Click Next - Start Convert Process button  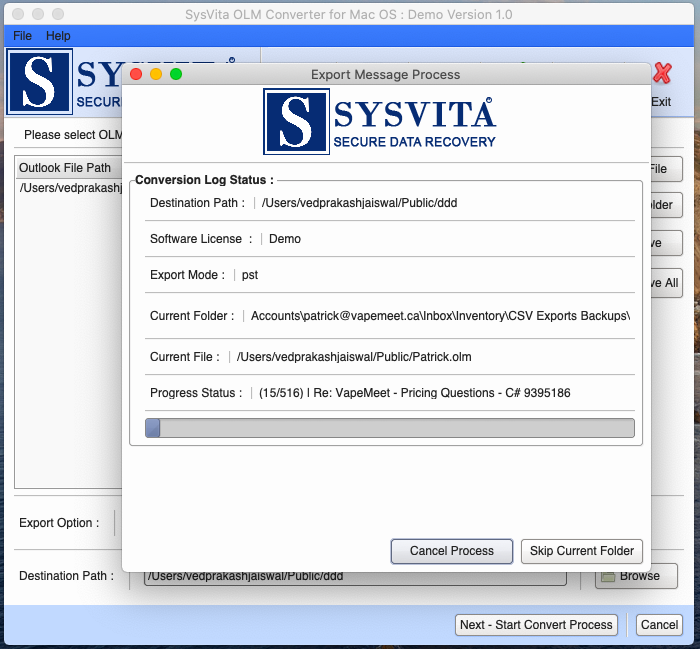pyautogui.click(x=536, y=624)
